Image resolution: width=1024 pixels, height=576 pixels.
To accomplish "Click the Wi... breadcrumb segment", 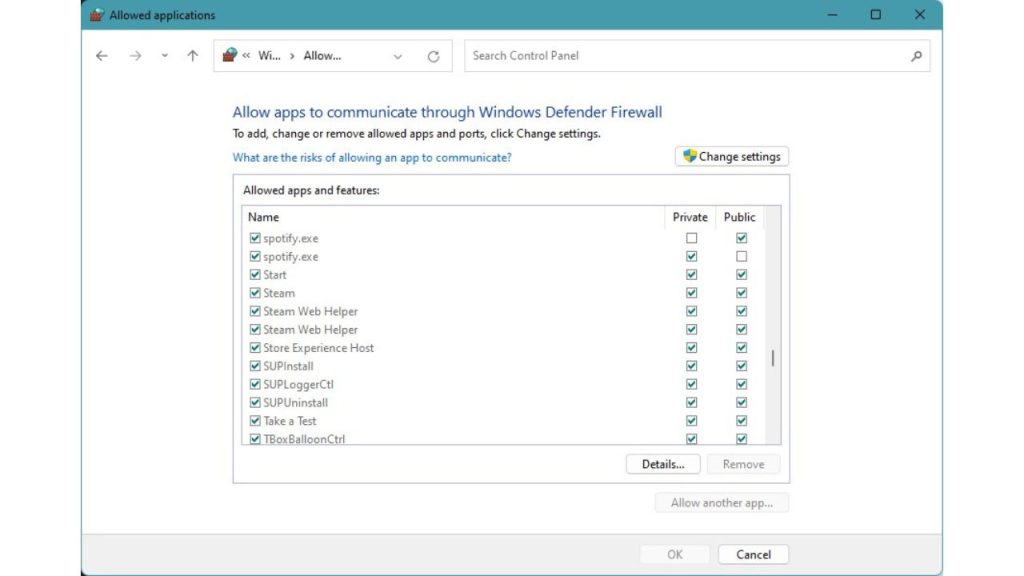I will (x=269, y=56).
